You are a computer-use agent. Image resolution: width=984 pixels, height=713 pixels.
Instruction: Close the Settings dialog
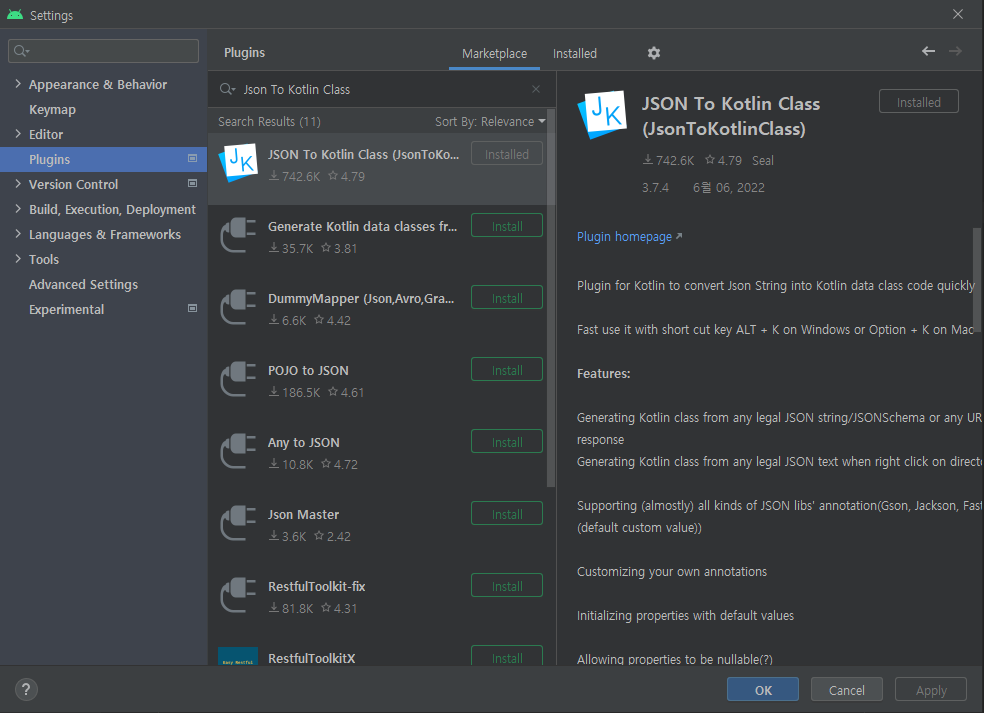(958, 14)
